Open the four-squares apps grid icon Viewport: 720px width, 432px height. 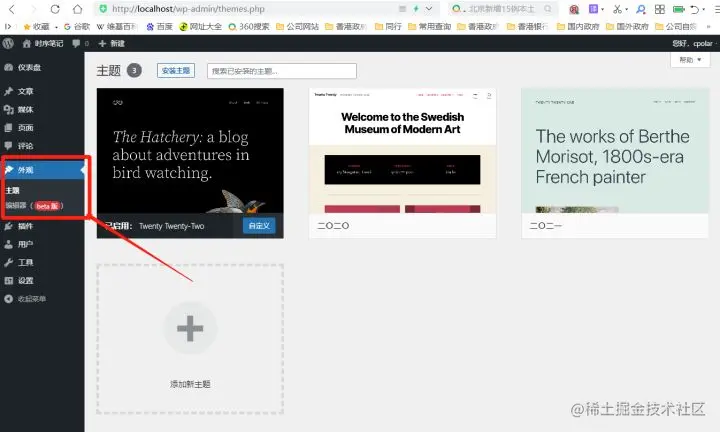660,9
